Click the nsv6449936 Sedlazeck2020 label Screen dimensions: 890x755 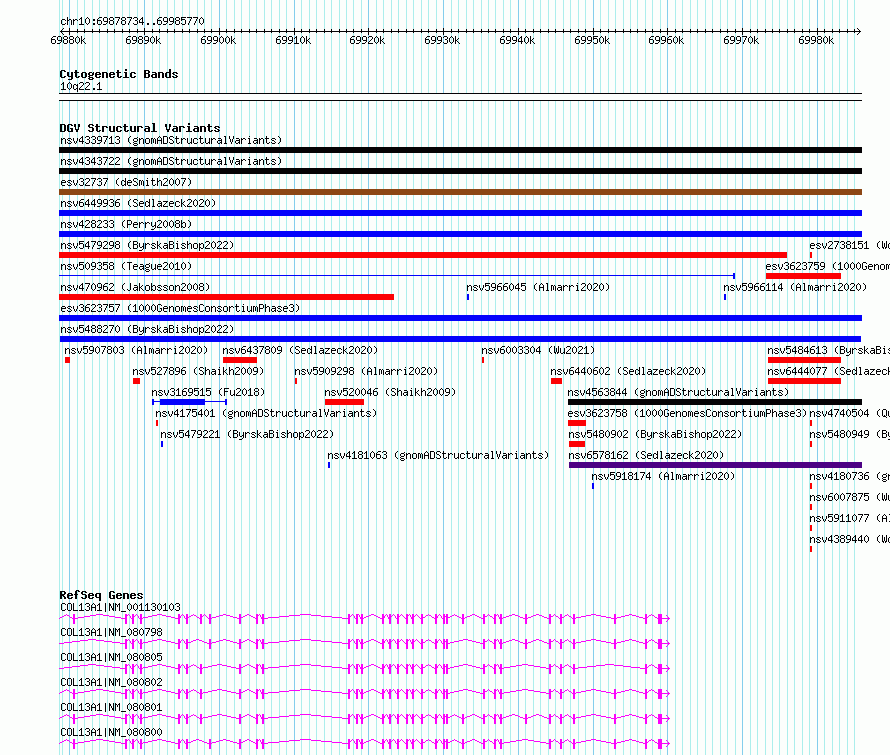tap(138, 203)
